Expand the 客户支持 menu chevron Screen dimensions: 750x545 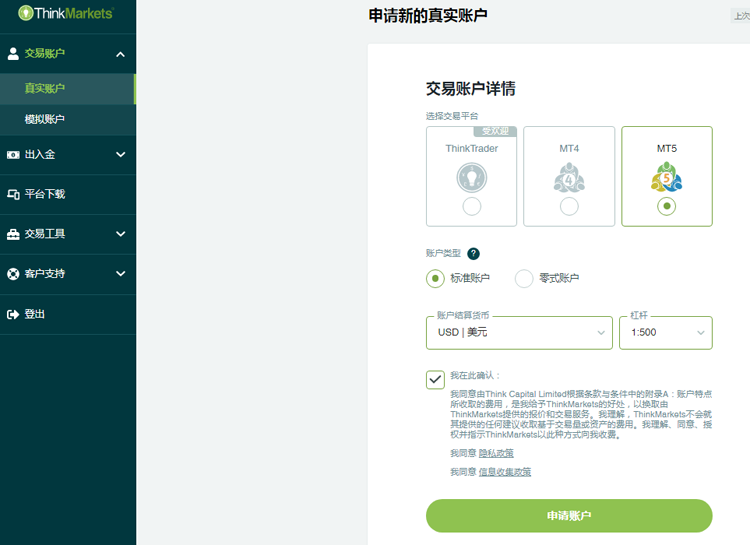pyautogui.click(x=121, y=274)
